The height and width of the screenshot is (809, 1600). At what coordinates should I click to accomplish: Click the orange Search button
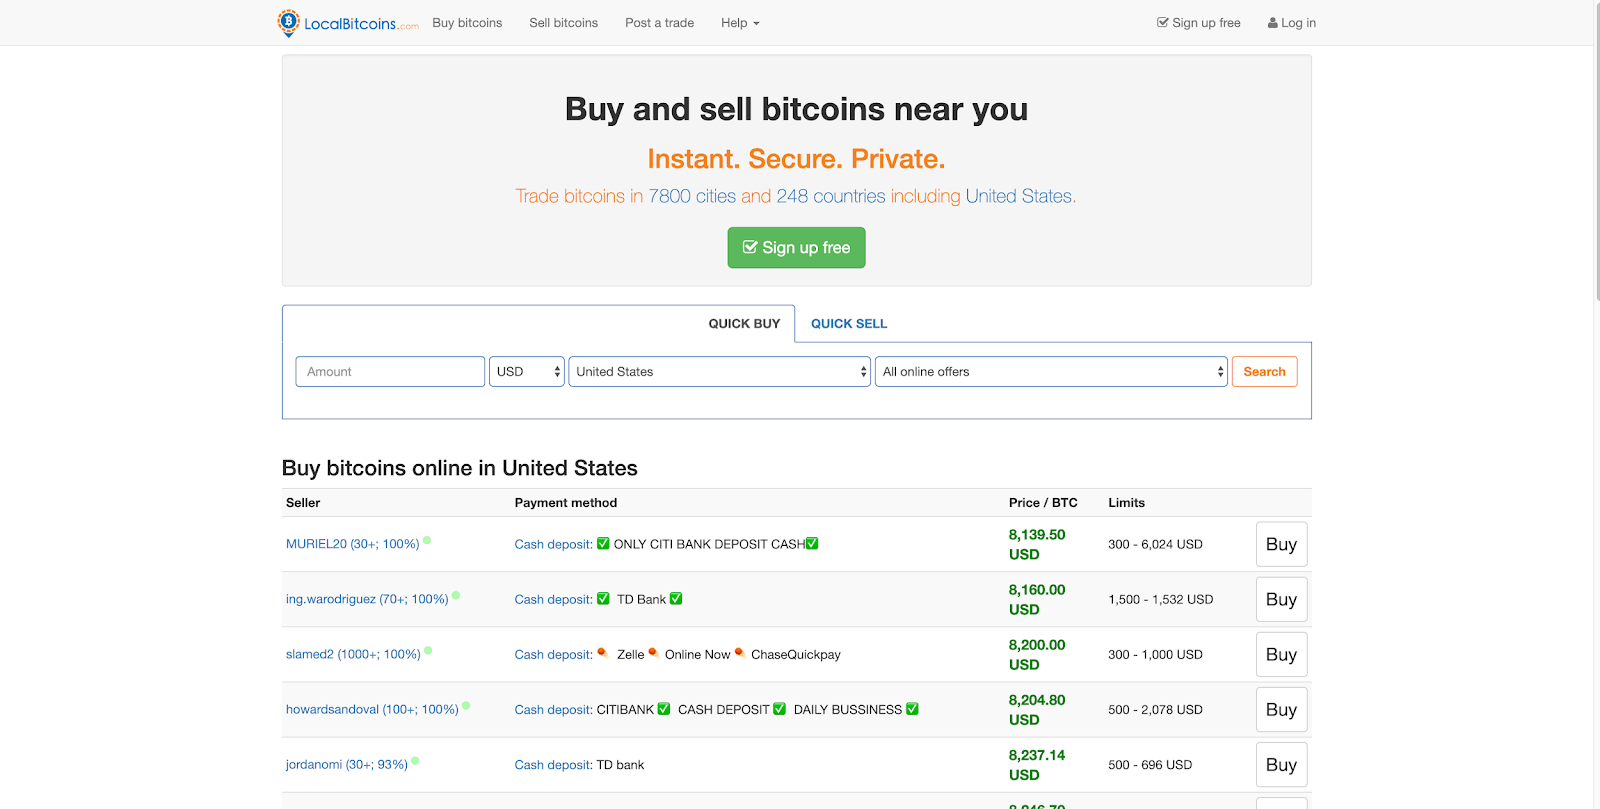tap(1265, 372)
